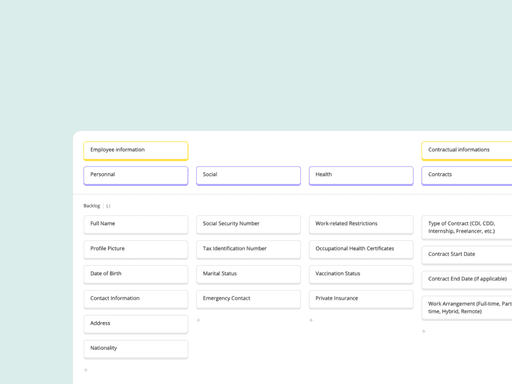Open the Vaccination Status card
The width and height of the screenshot is (512, 384).
361,274
